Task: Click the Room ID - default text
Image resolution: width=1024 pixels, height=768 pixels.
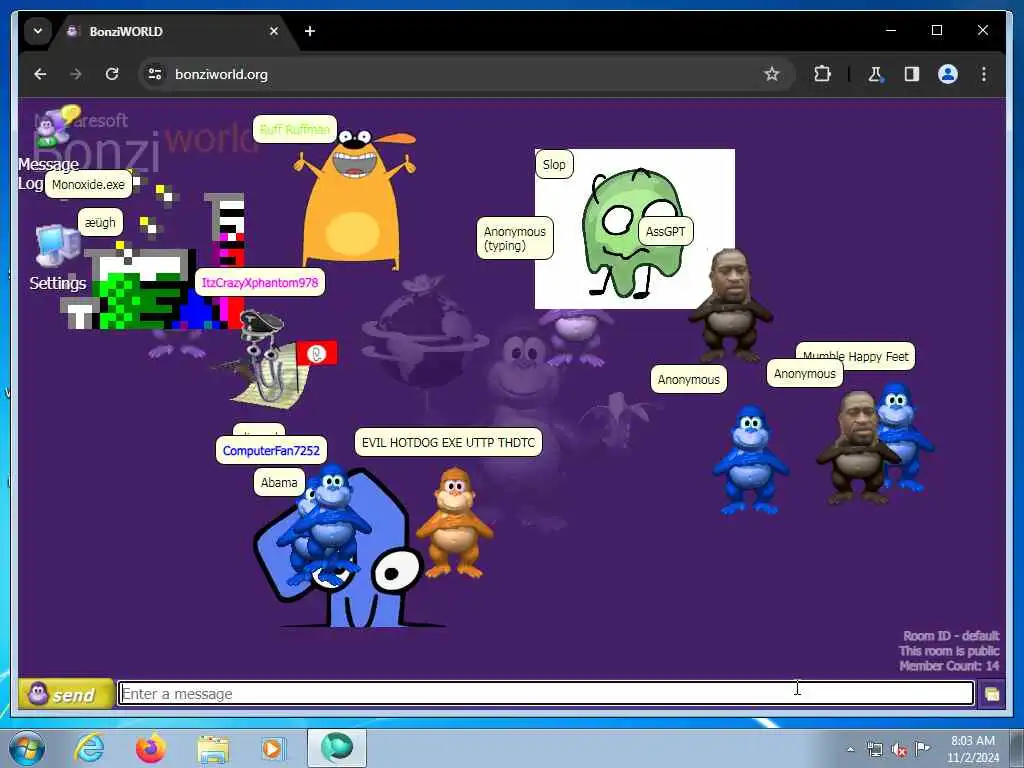Action: tap(951, 635)
